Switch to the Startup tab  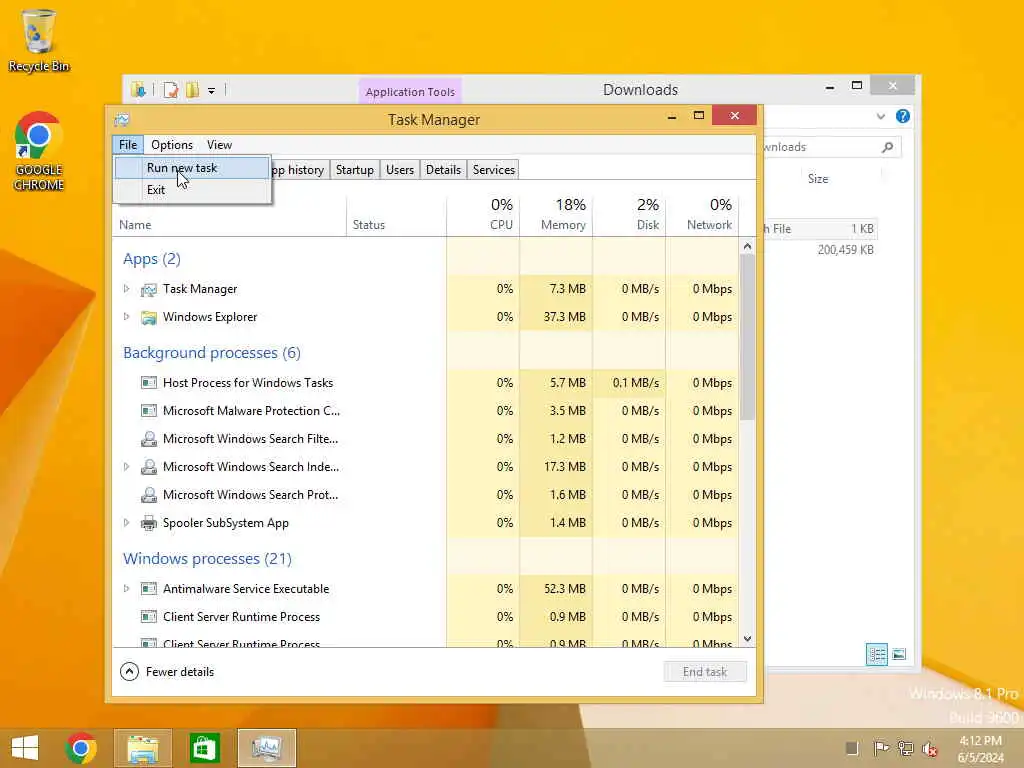[355, 170]
